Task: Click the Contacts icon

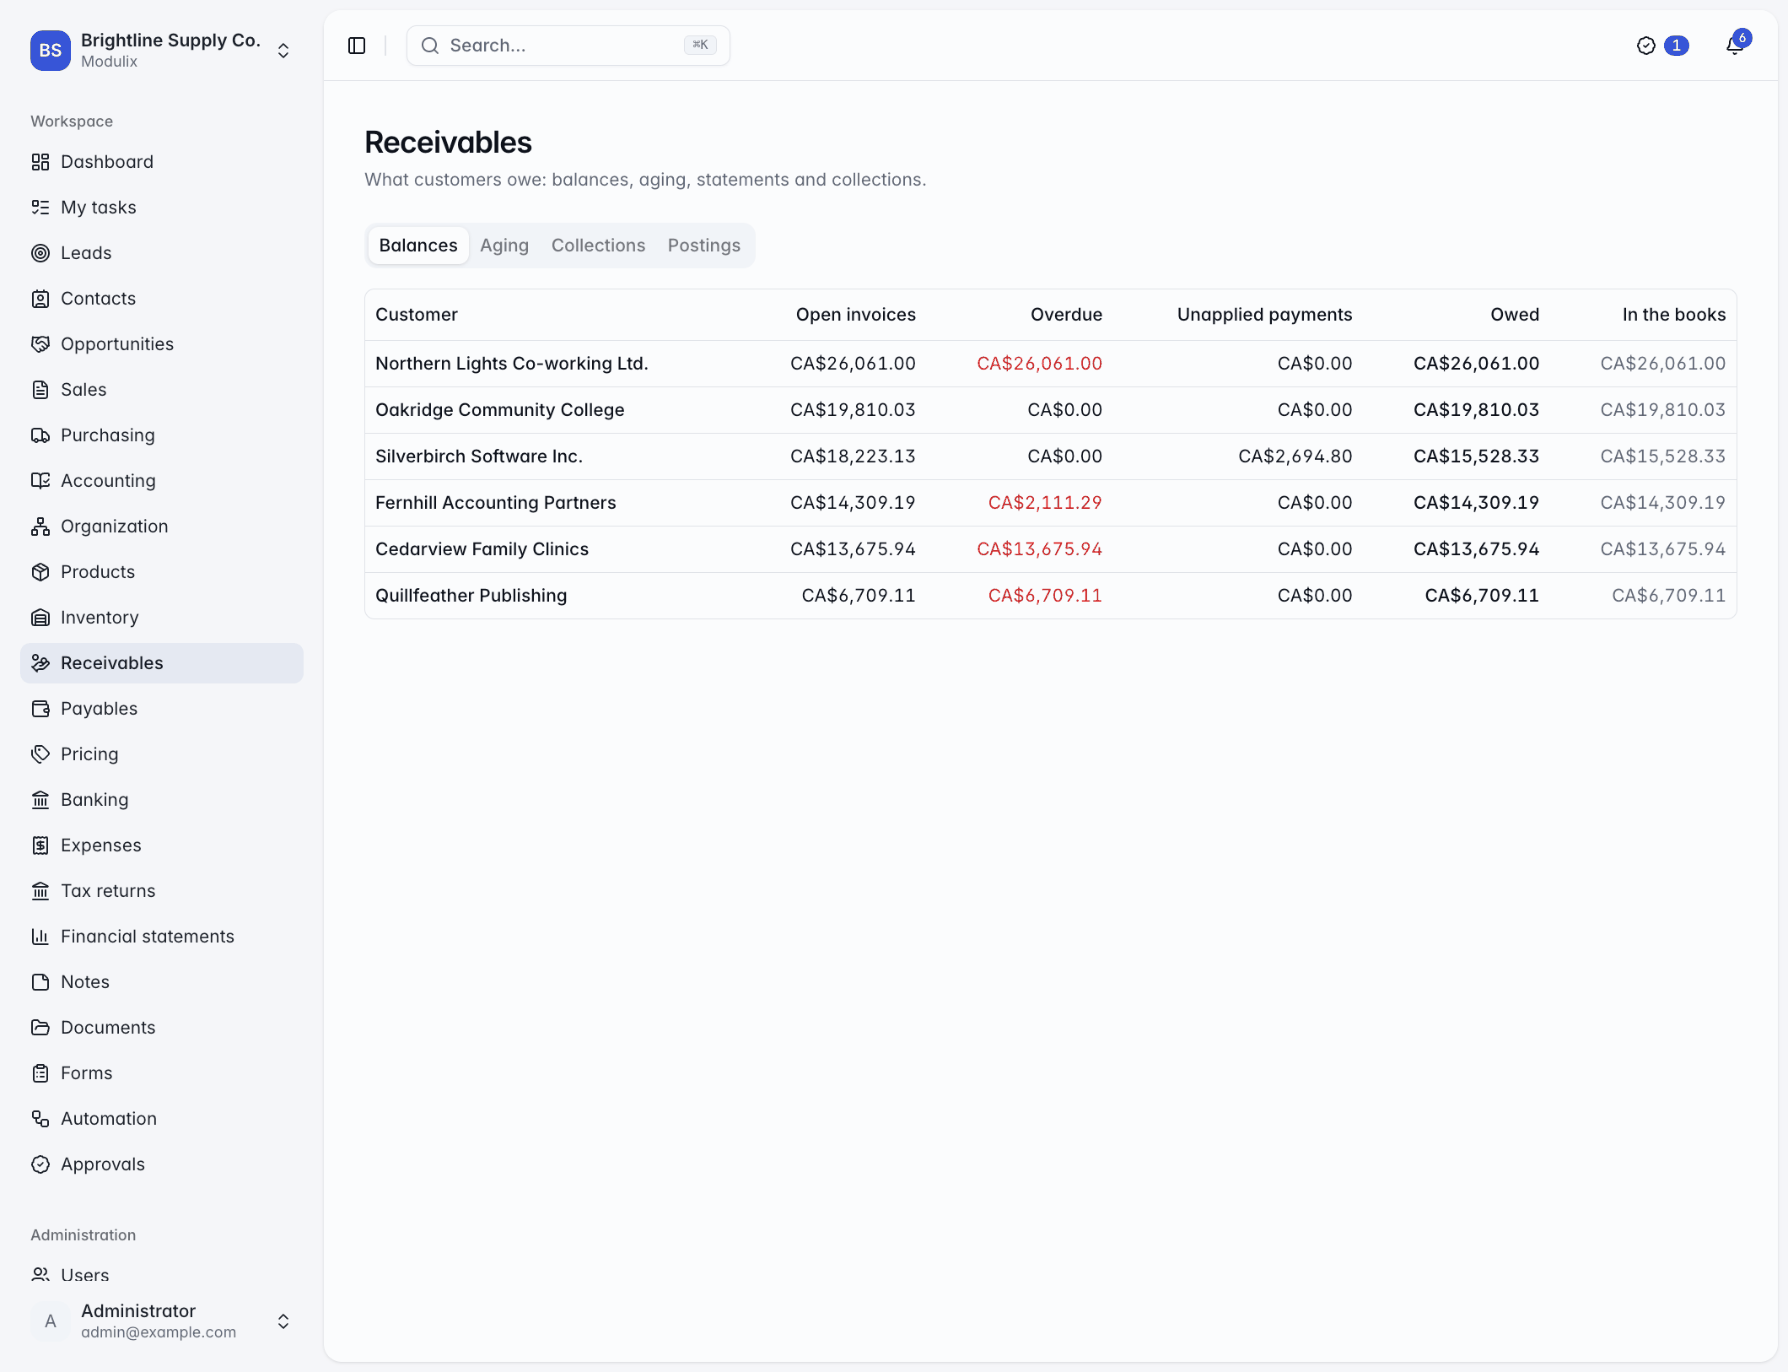Action: [x=40, y=298]
